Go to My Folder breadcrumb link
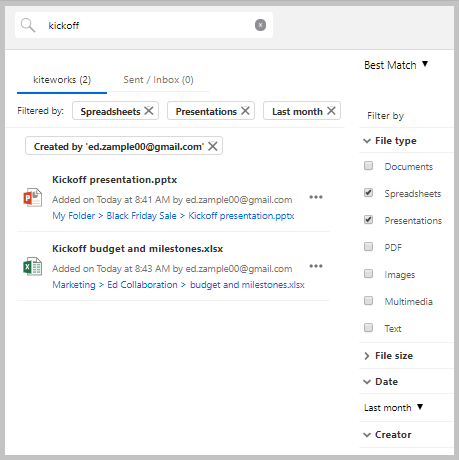460x460 pixels. tap(74, 216)
